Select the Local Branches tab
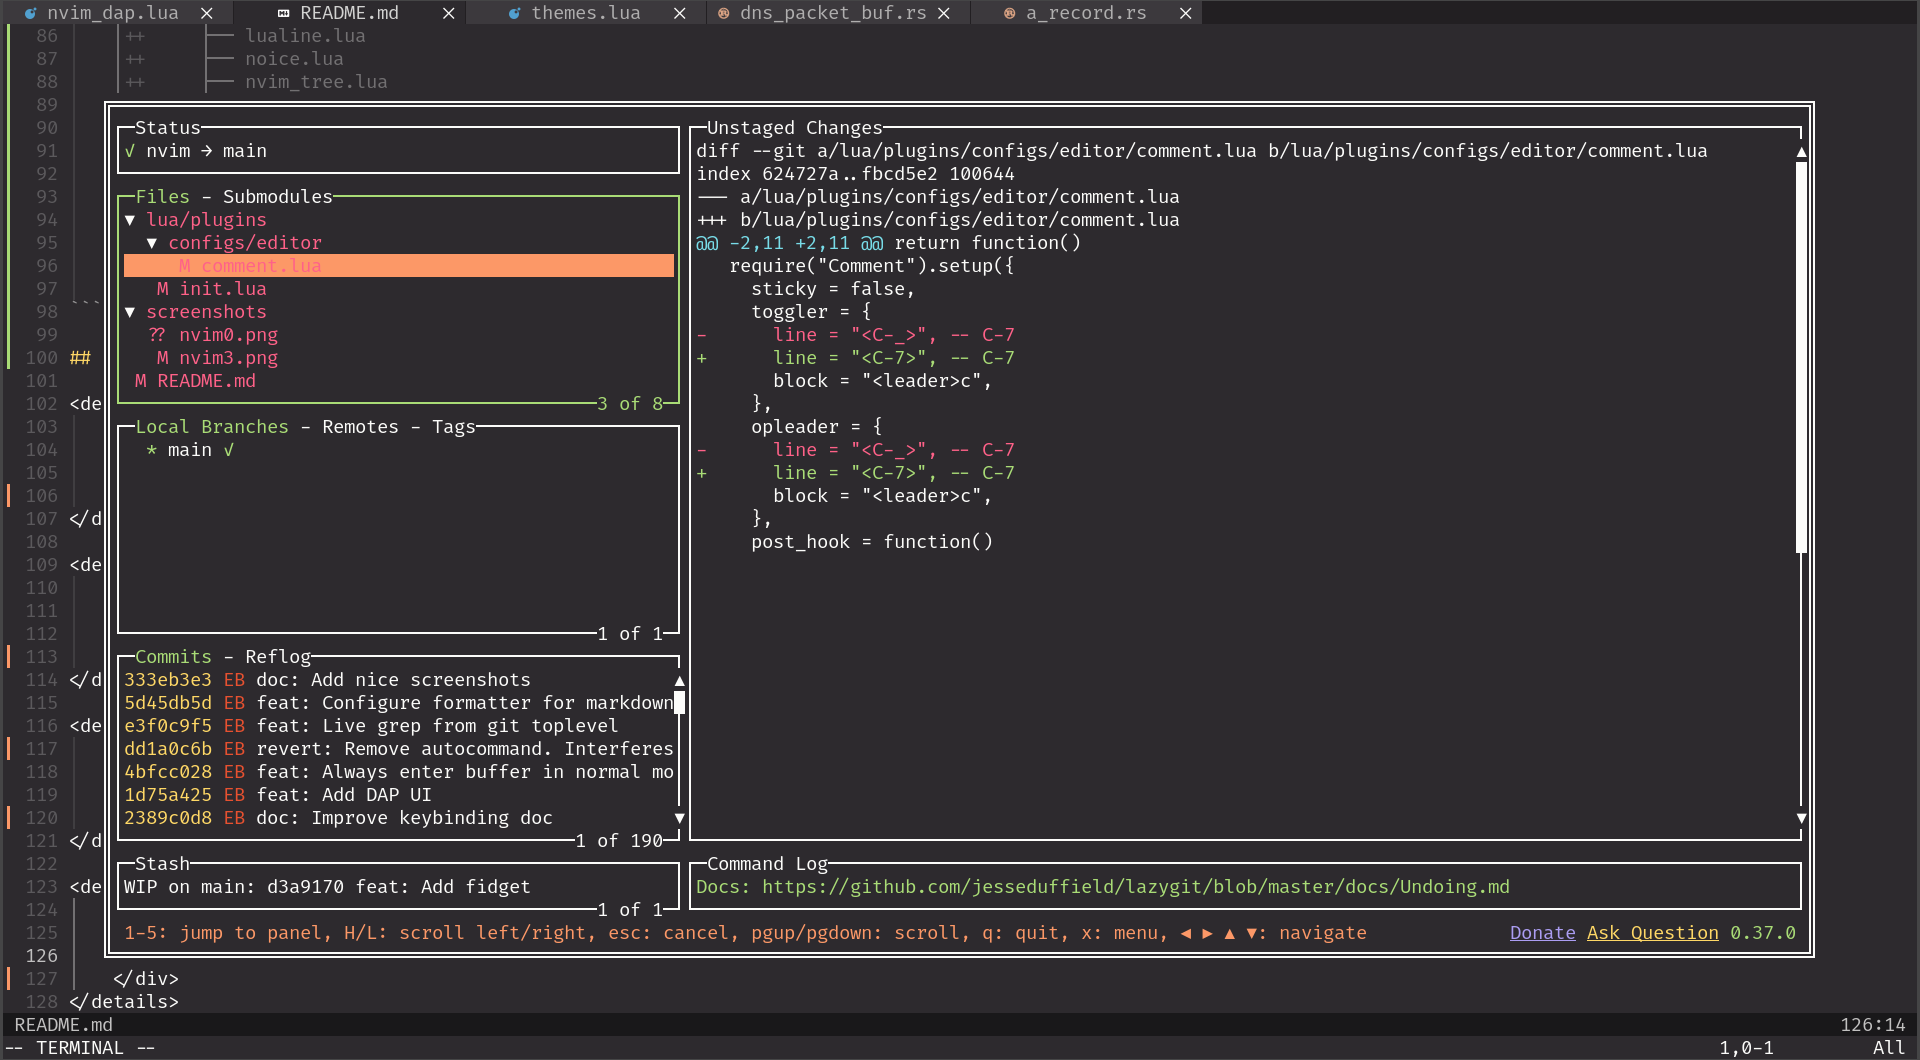The image size is (1920, 1060). coord(212,427)
